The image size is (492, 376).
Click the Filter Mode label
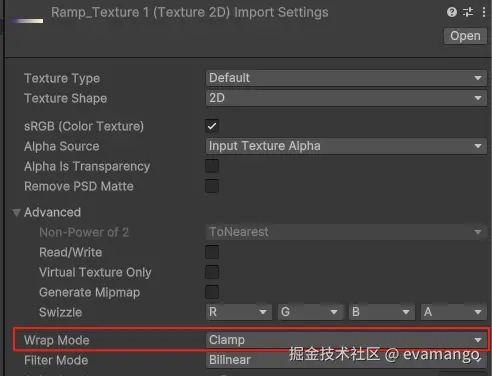(56, 360)
